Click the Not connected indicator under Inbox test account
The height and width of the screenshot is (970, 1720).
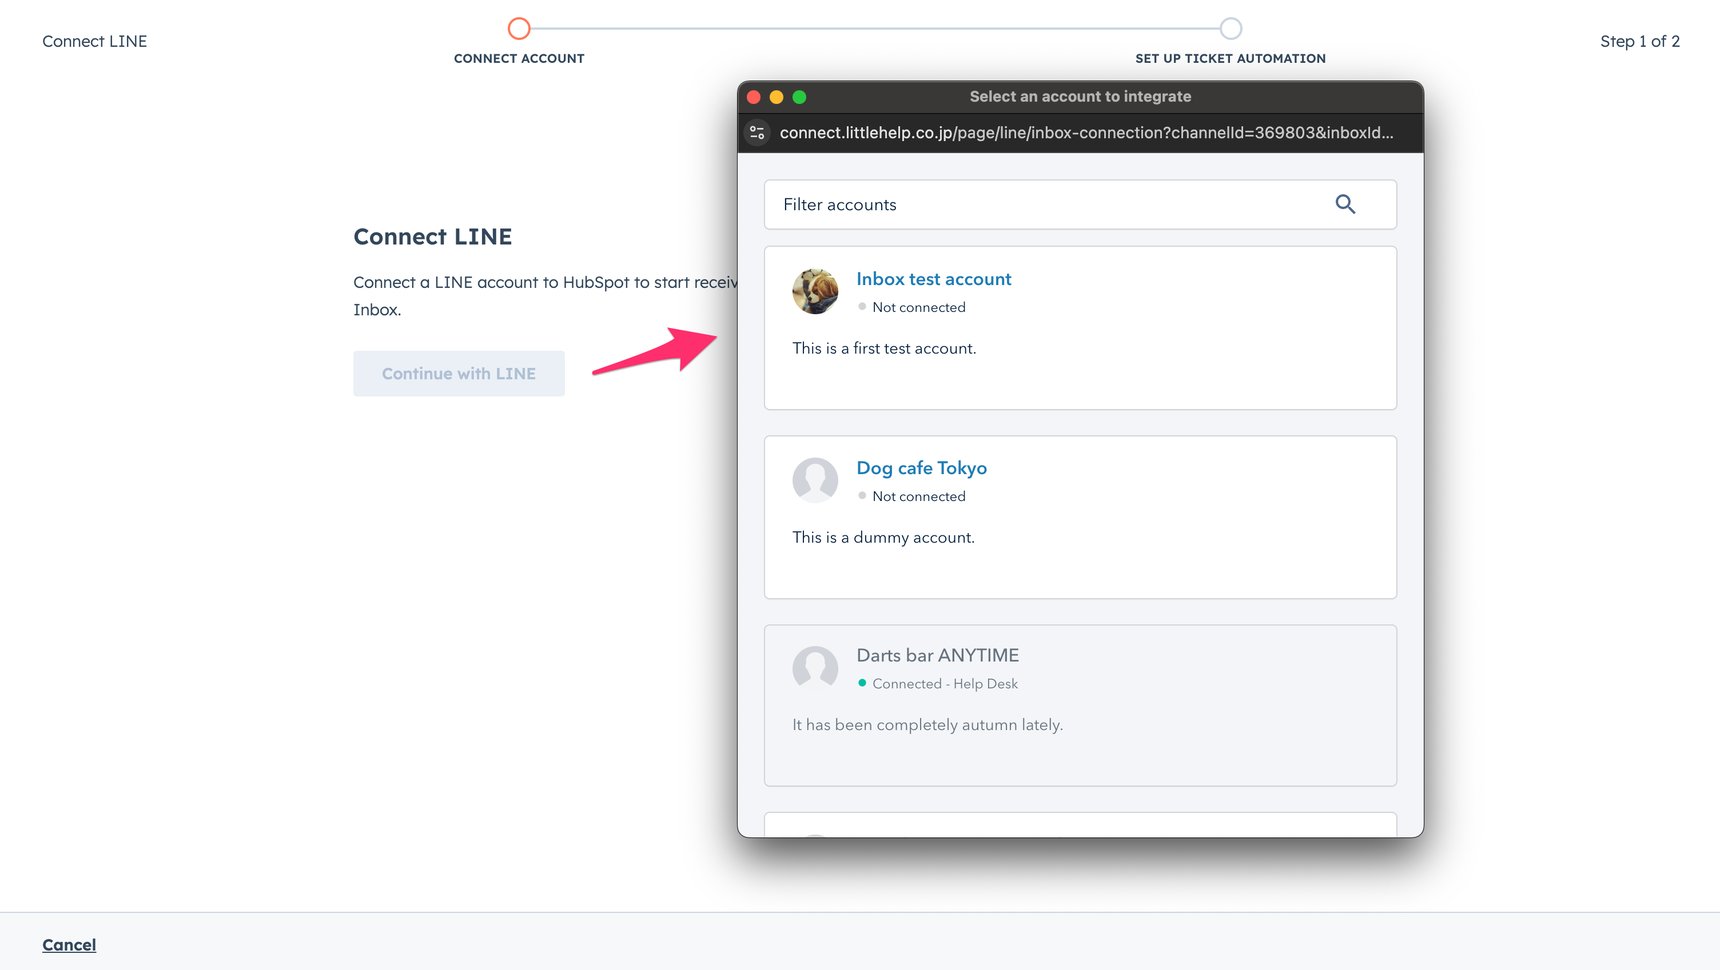tap(917, 307)
